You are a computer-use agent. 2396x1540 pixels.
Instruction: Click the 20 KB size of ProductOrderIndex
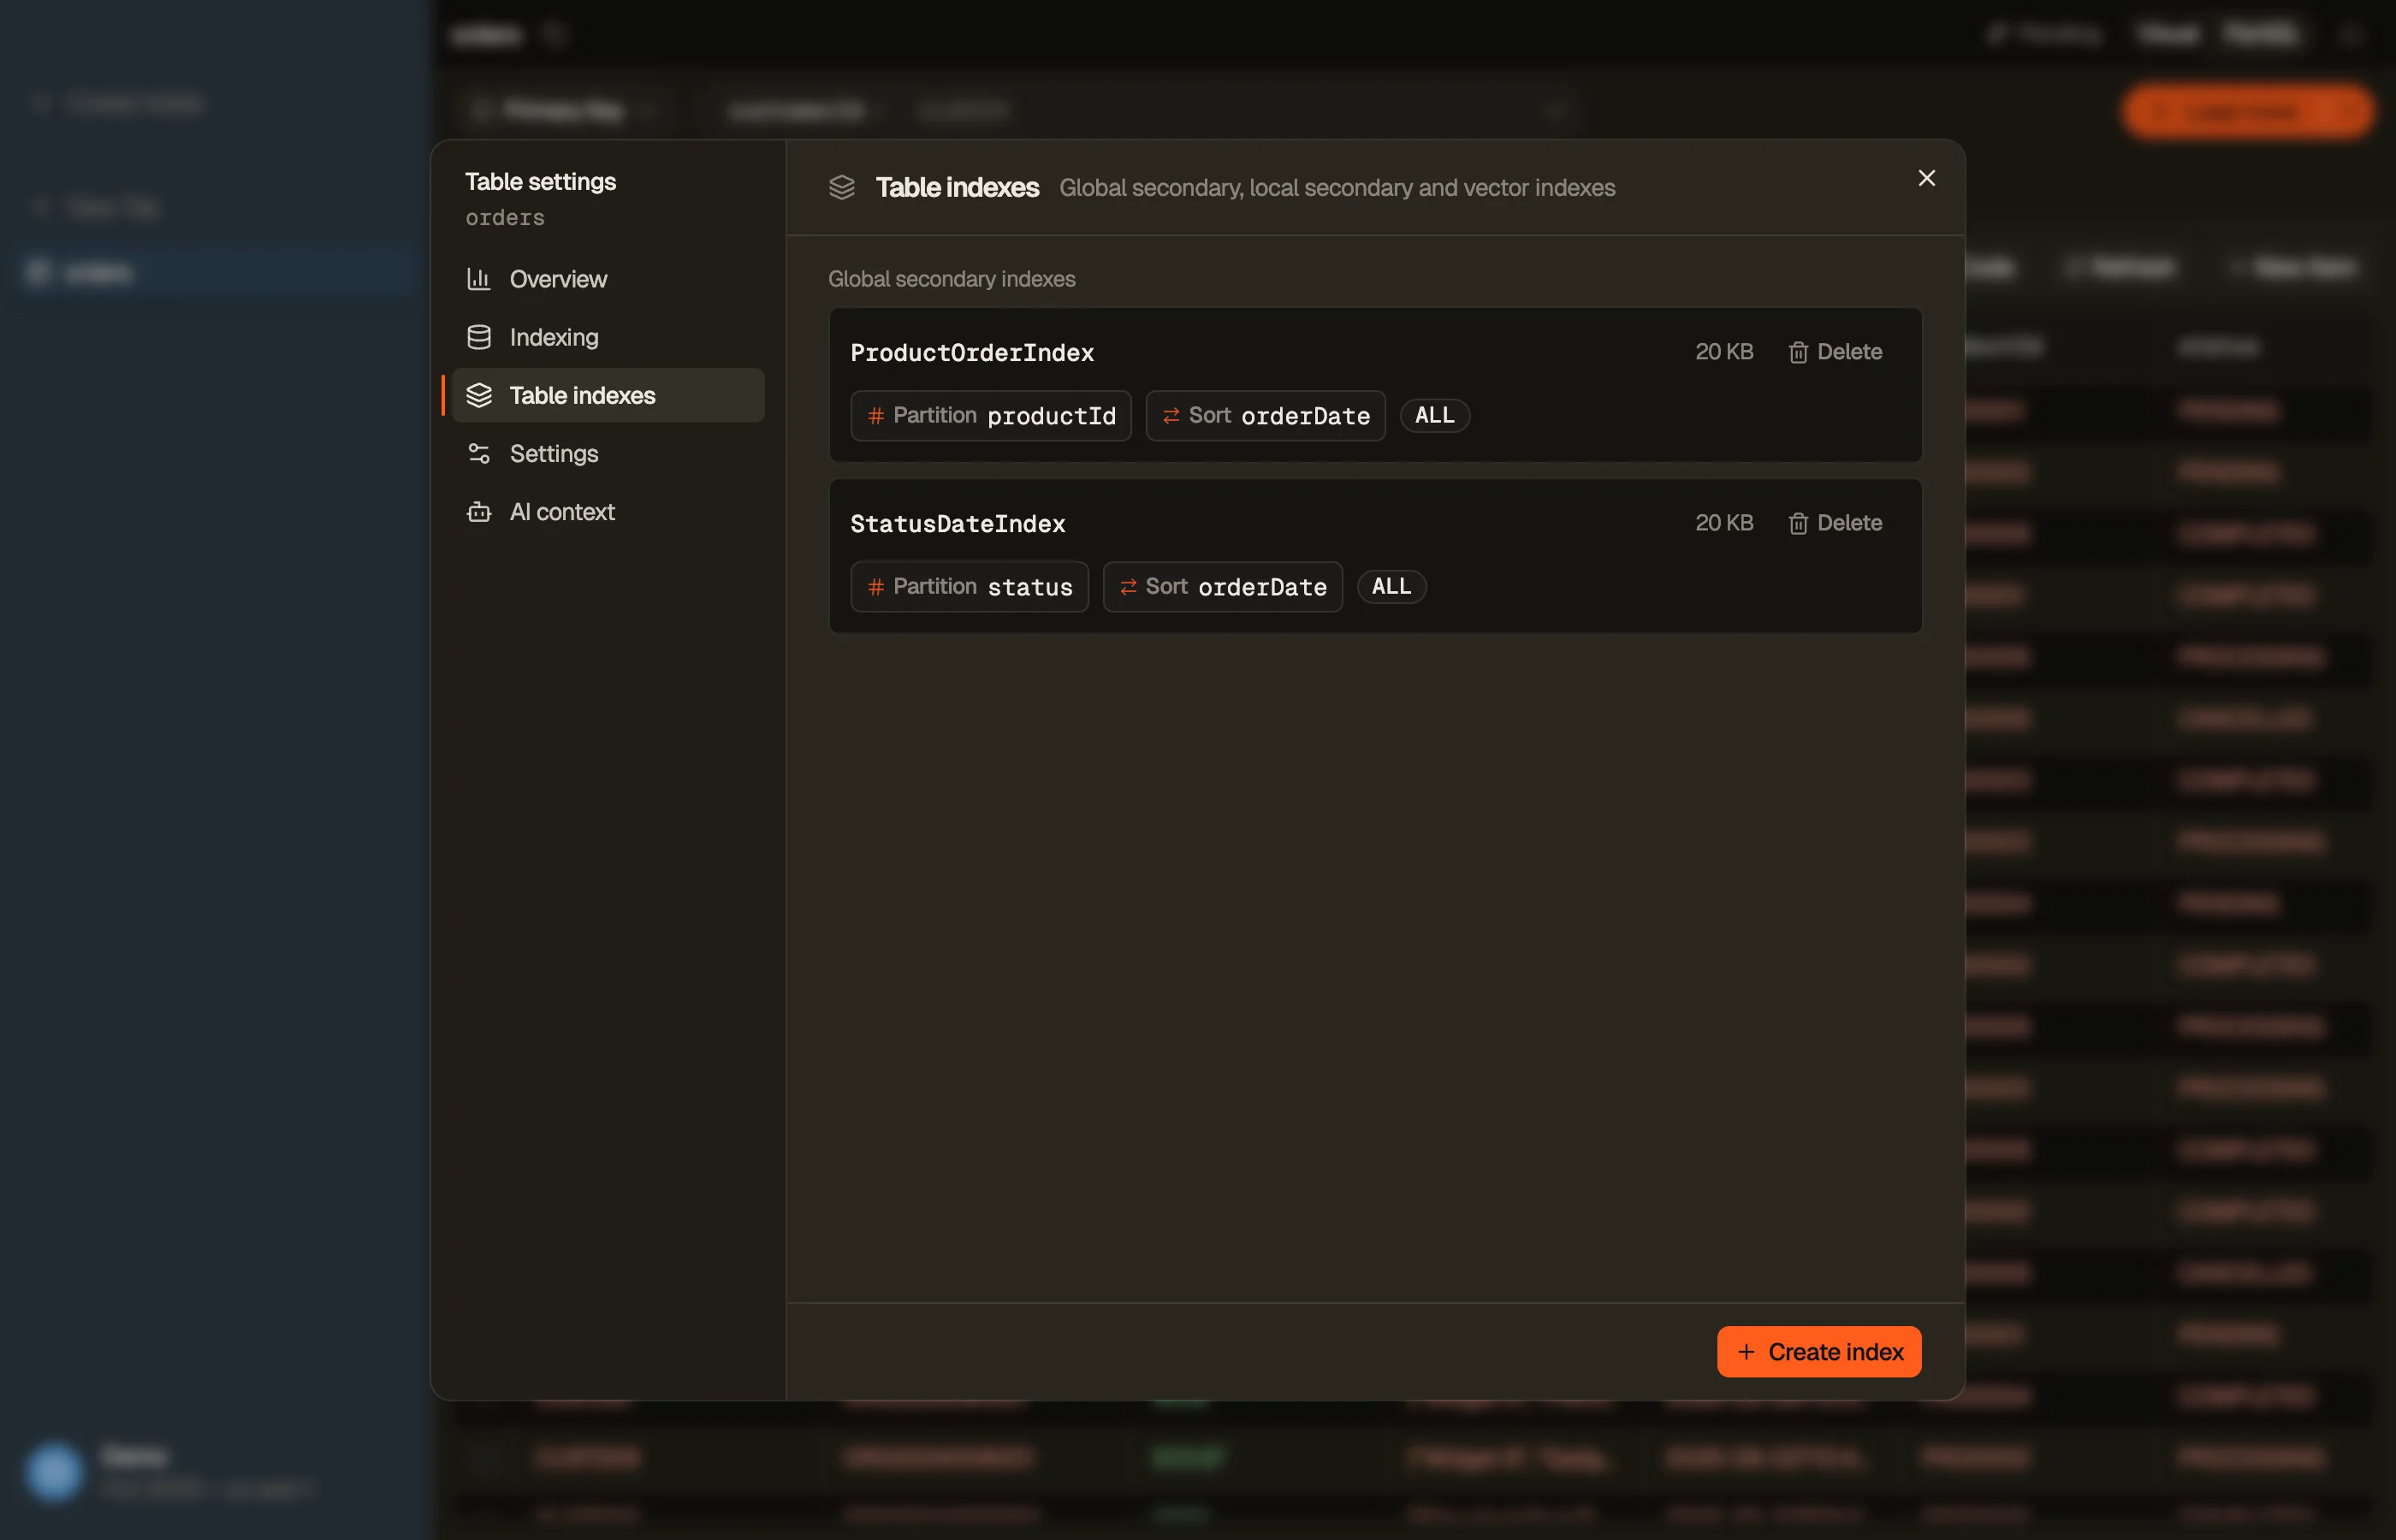click(x=1724, y=352)
